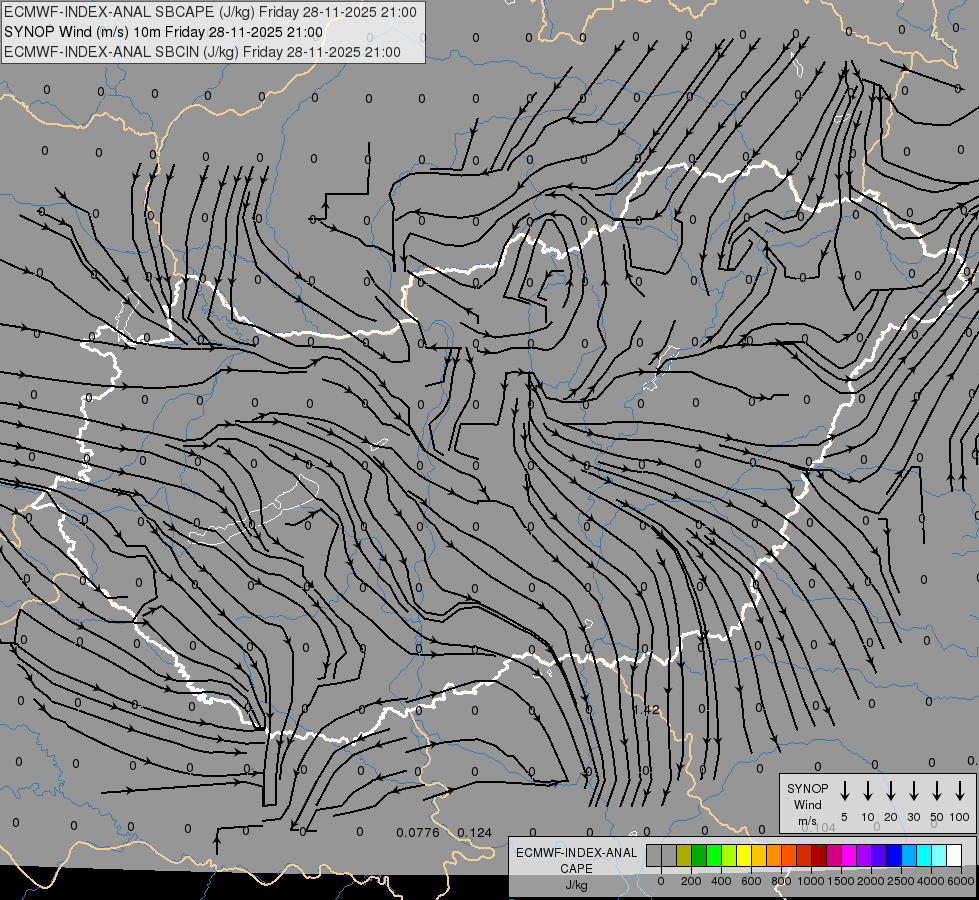The image size is (979, 900).
Task: Select the '0.0776' value on the map
Action: coord(418,833)
